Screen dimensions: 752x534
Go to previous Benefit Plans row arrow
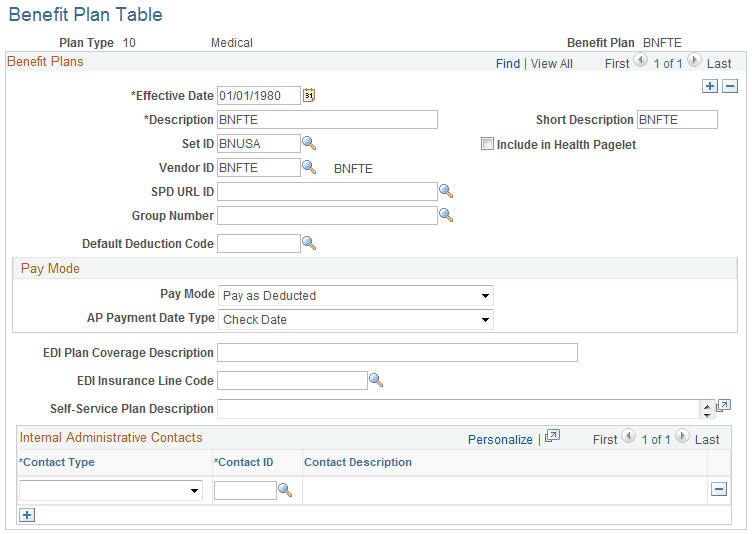click(640, 60)
